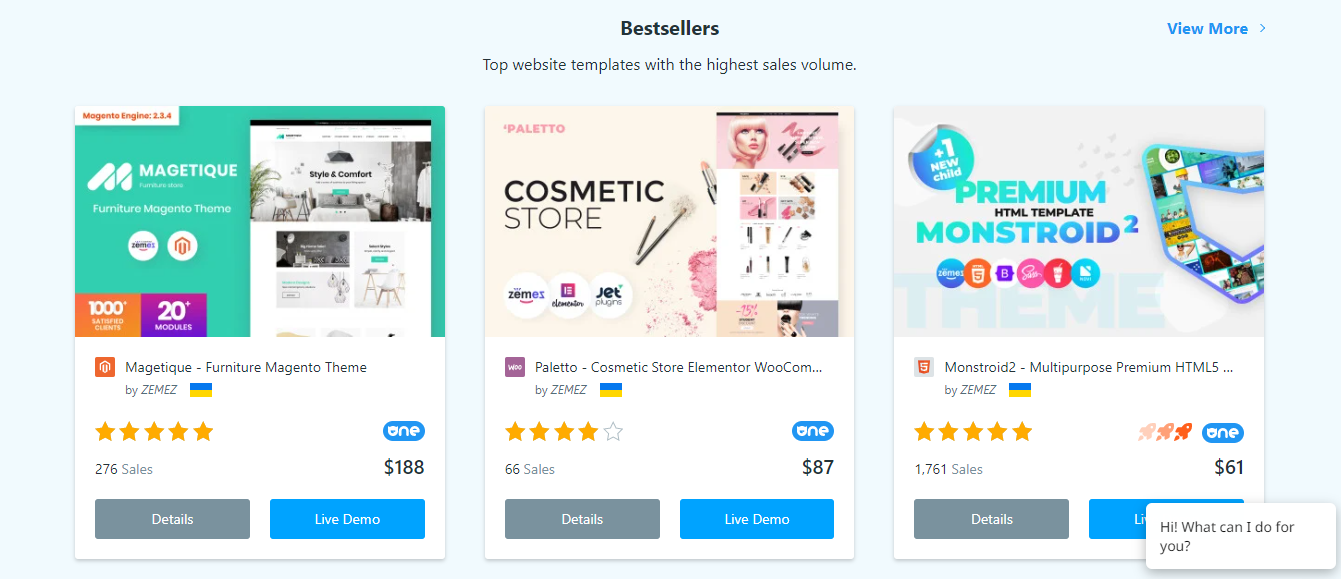Click the ONE badge on Paletto card
This screenshot has height=579, width=1341.
coord(813,431)
